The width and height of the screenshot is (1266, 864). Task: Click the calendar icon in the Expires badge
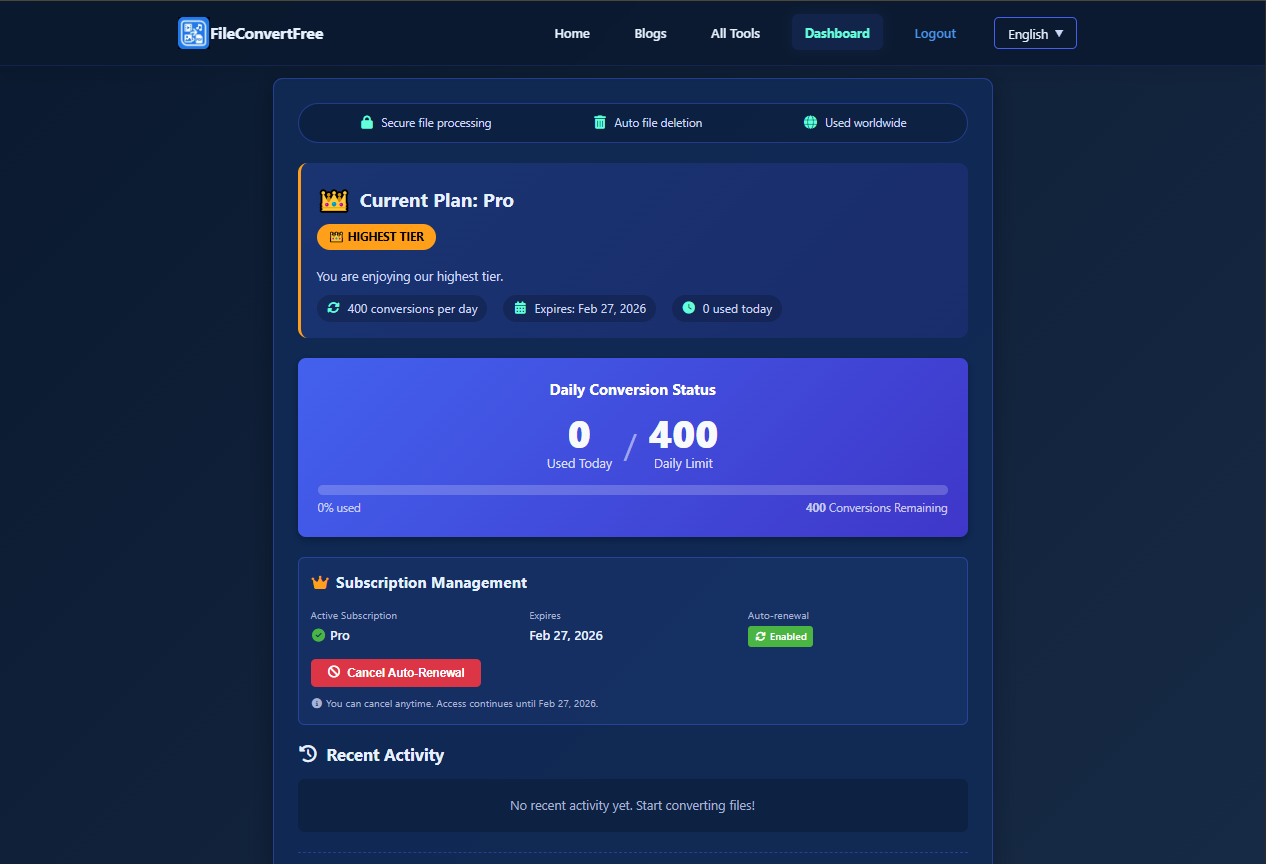pyautogui.click(x=519, y=308)
